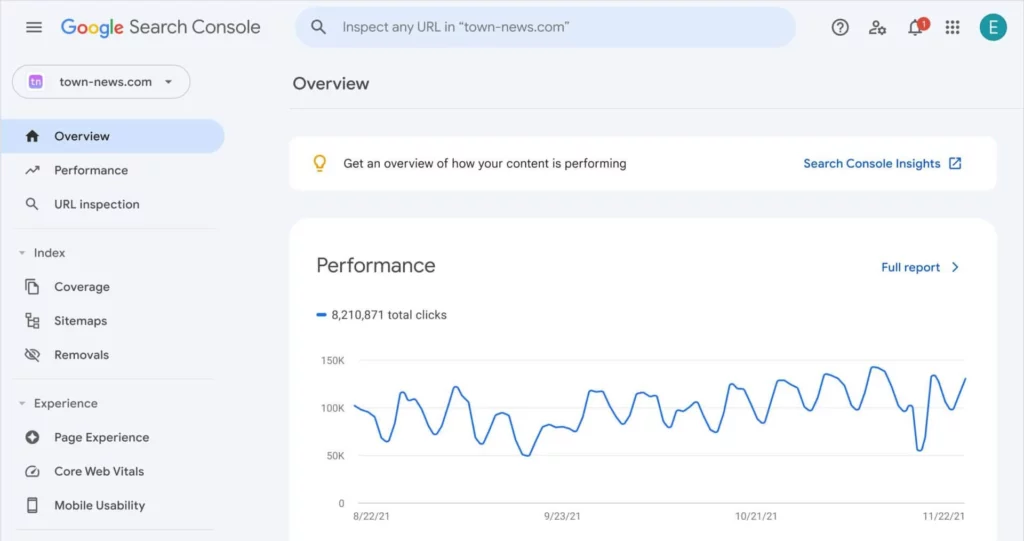This screenshot has width=1024, height=541.
Task: Click the search magnifier icon in URL bar
Action: 318,27
